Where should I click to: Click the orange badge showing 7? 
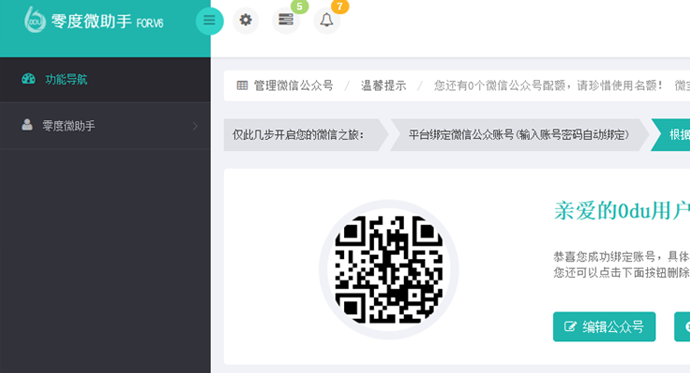pyautogui.click(x=340, y=7)
